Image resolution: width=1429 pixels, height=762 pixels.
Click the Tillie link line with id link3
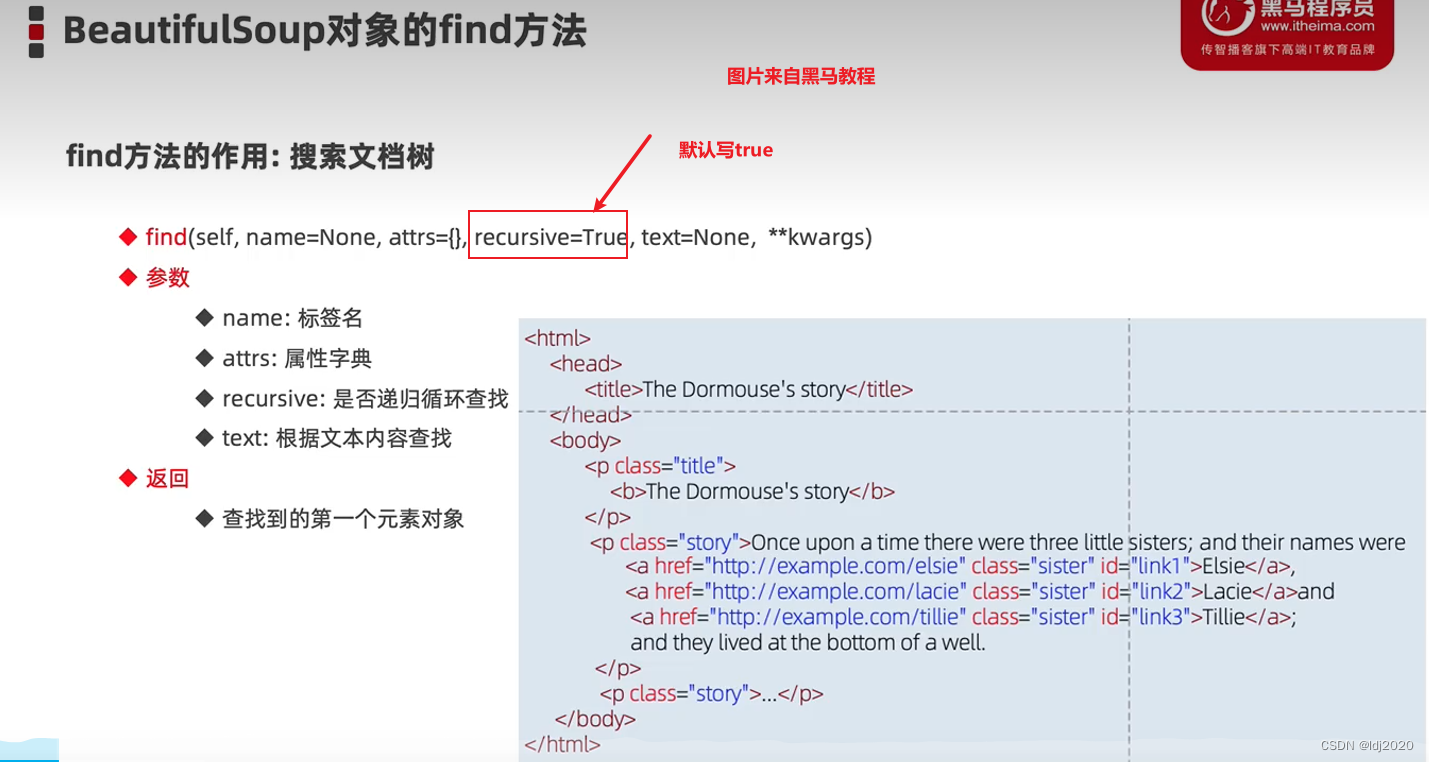tap(964, 617)
